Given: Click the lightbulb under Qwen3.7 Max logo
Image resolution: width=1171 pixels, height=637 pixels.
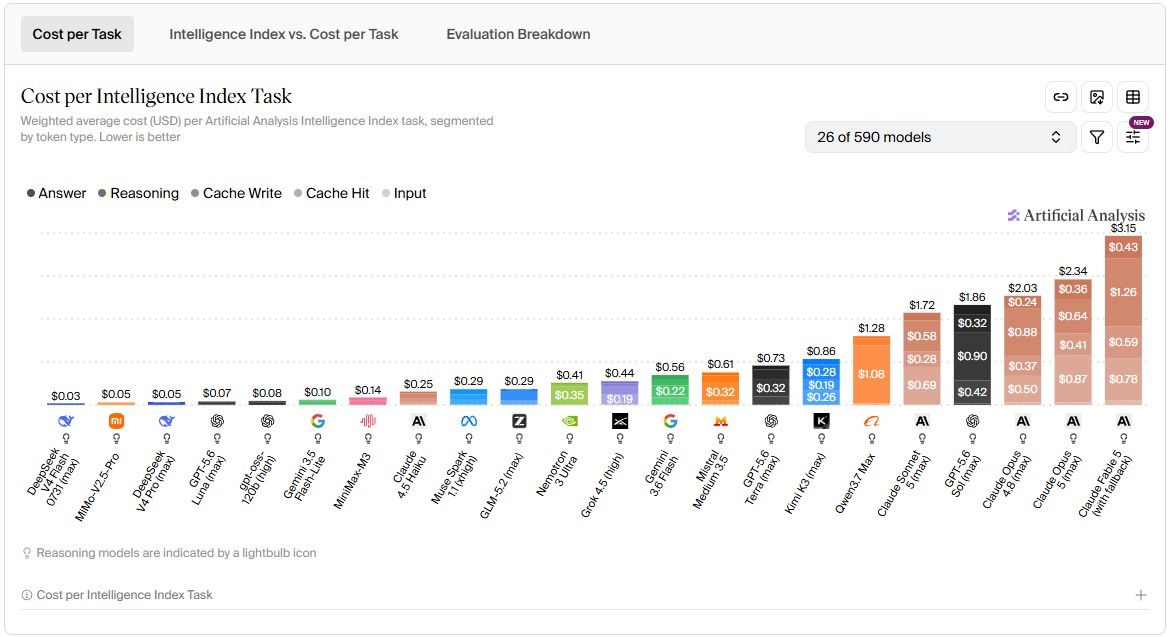Looking at the screenshot, I should click(872, 438).
